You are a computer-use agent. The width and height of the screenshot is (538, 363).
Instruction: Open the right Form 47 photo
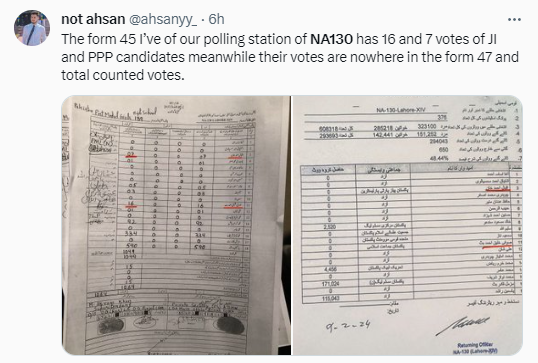click(407, 225)
